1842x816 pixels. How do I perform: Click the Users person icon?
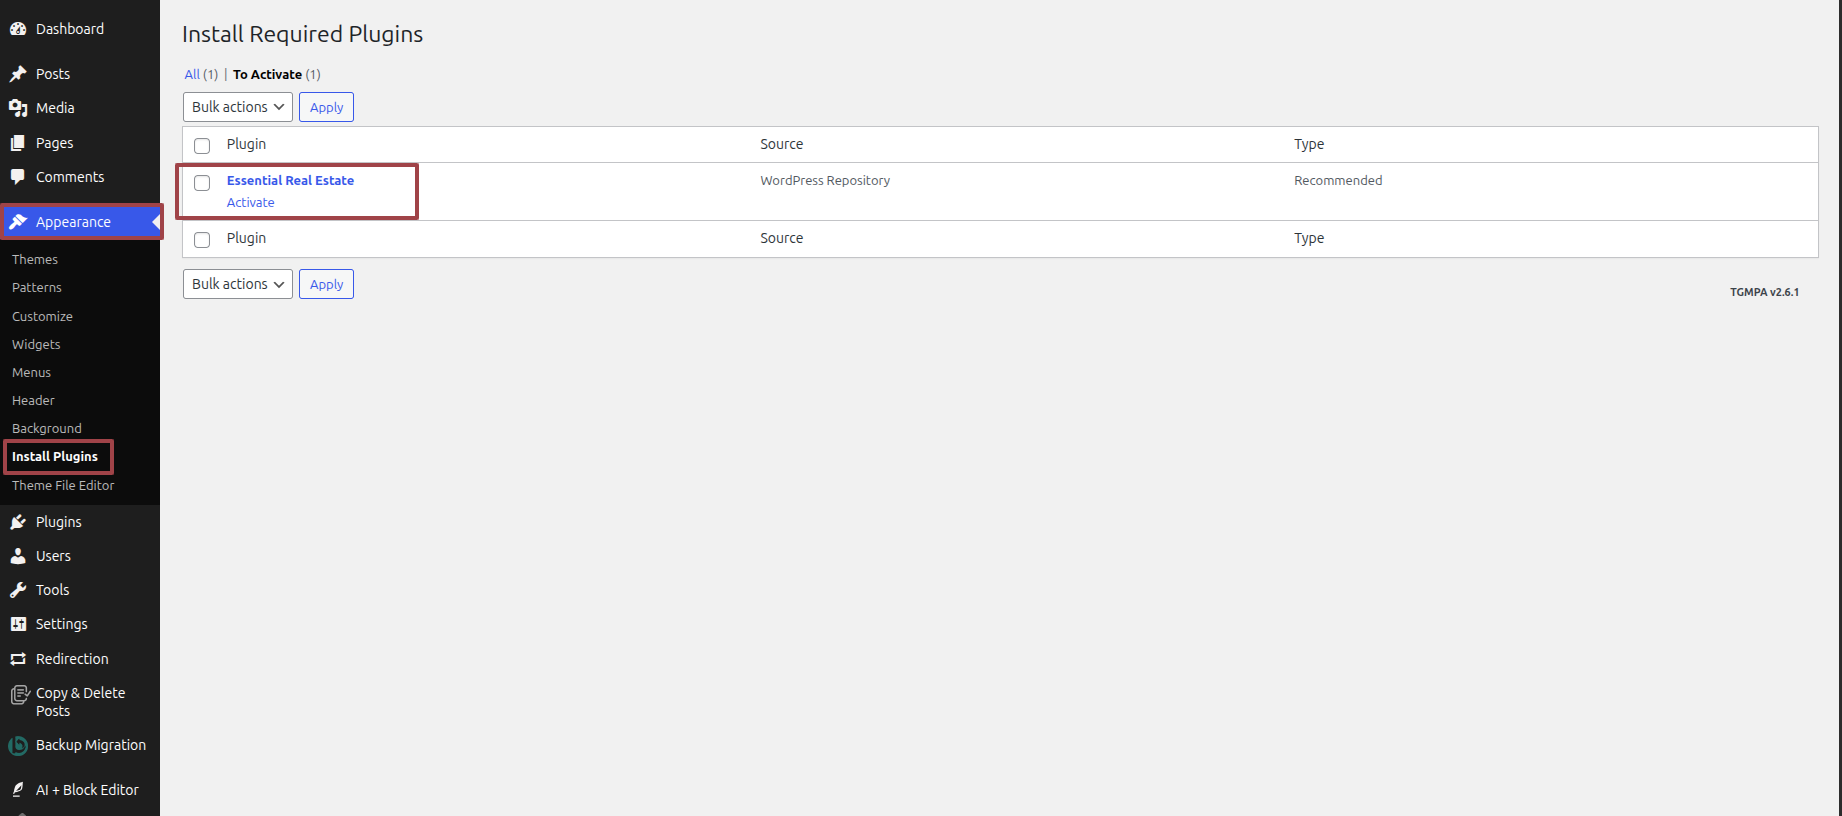(x=18, y=556)
